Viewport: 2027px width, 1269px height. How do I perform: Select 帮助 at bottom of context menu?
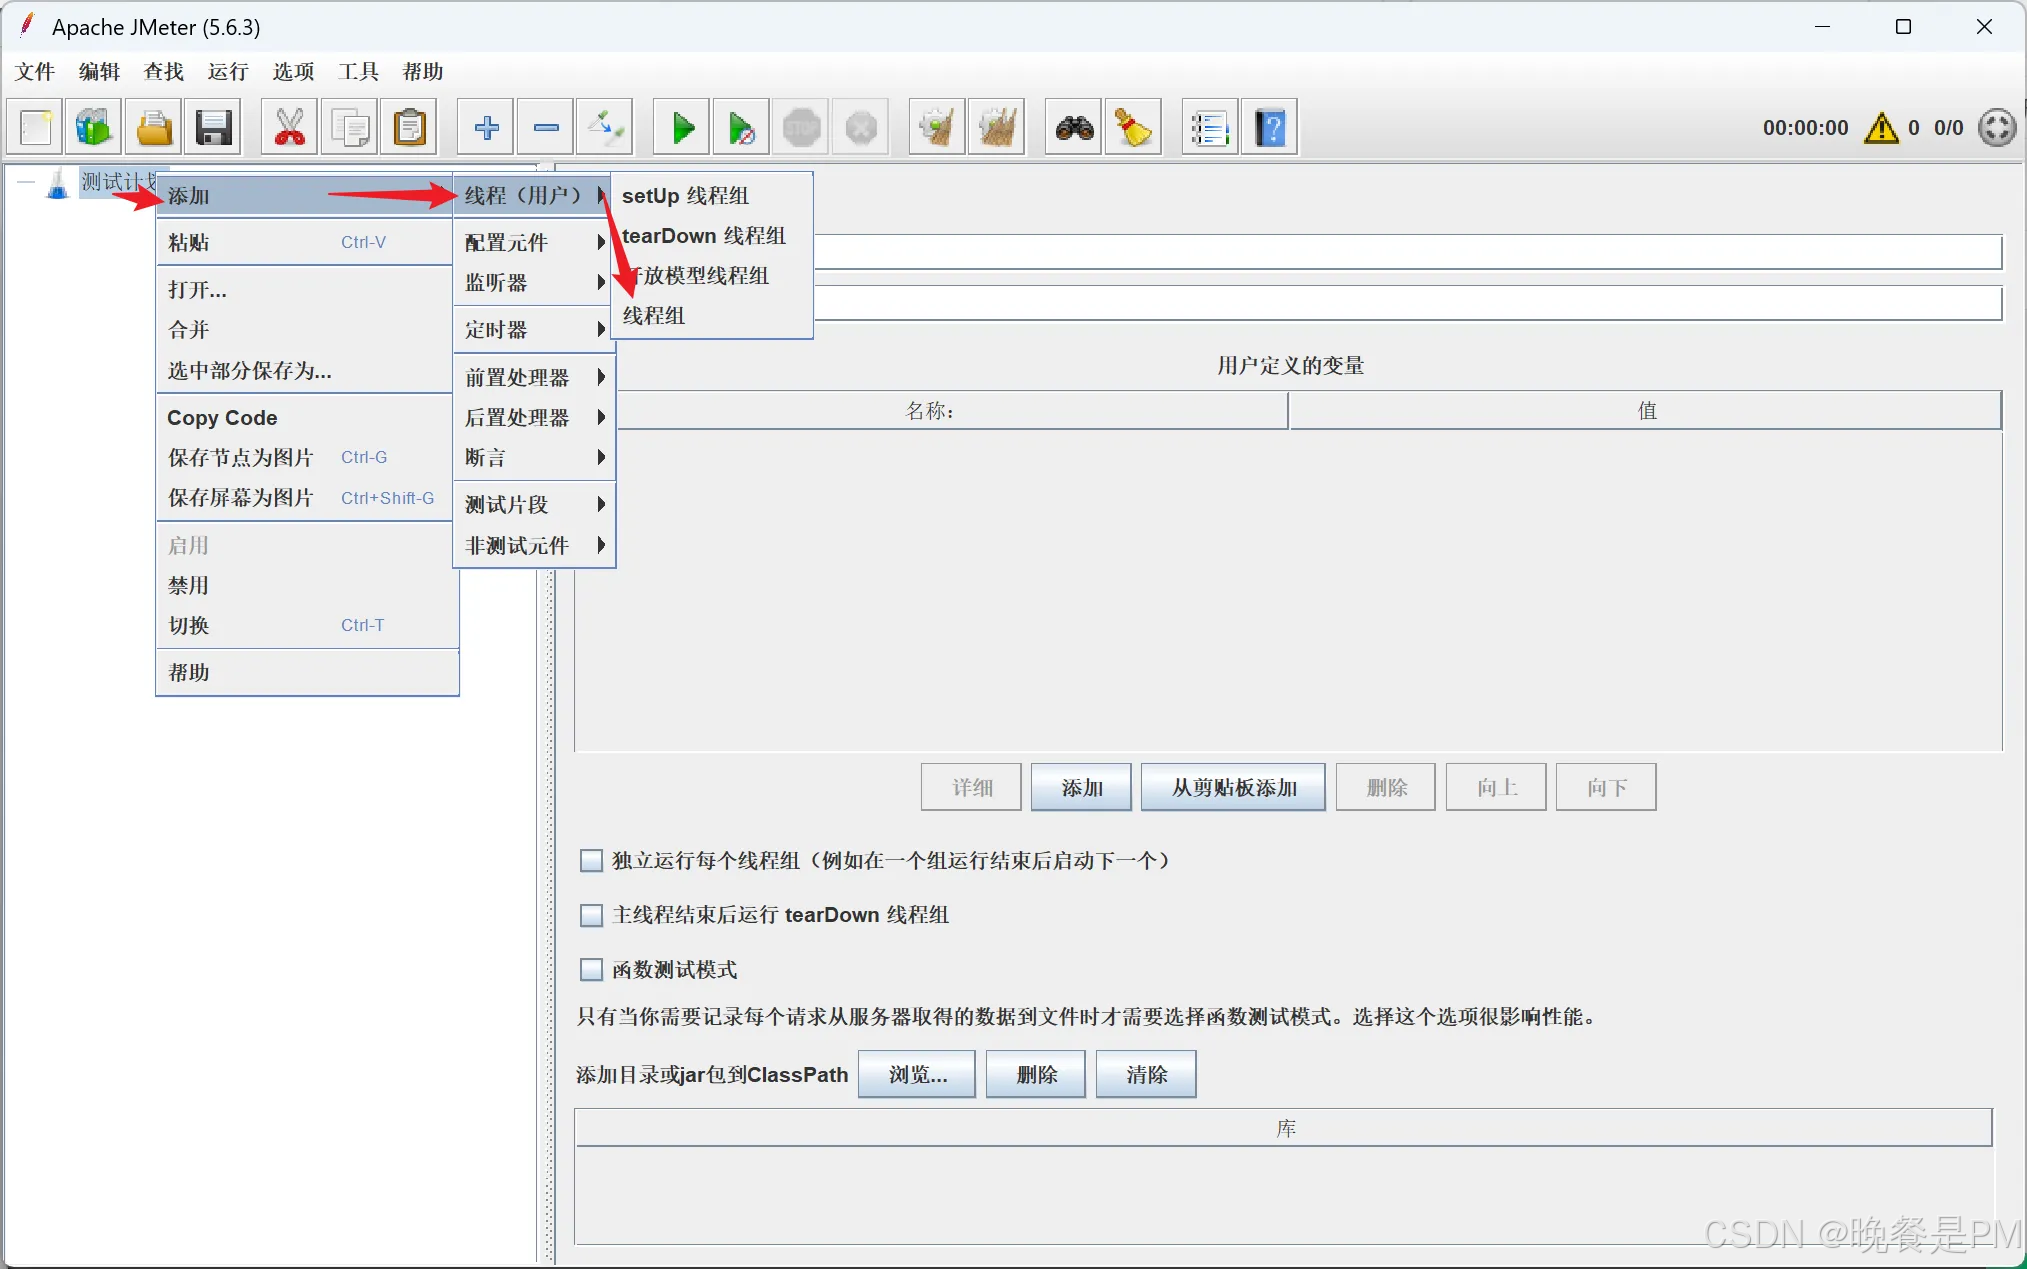click(305, 673)
